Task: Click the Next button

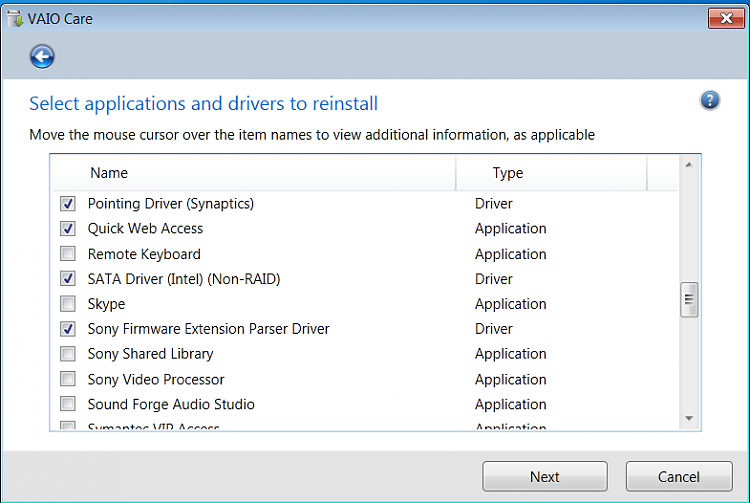Action: [x=545, y=476]
